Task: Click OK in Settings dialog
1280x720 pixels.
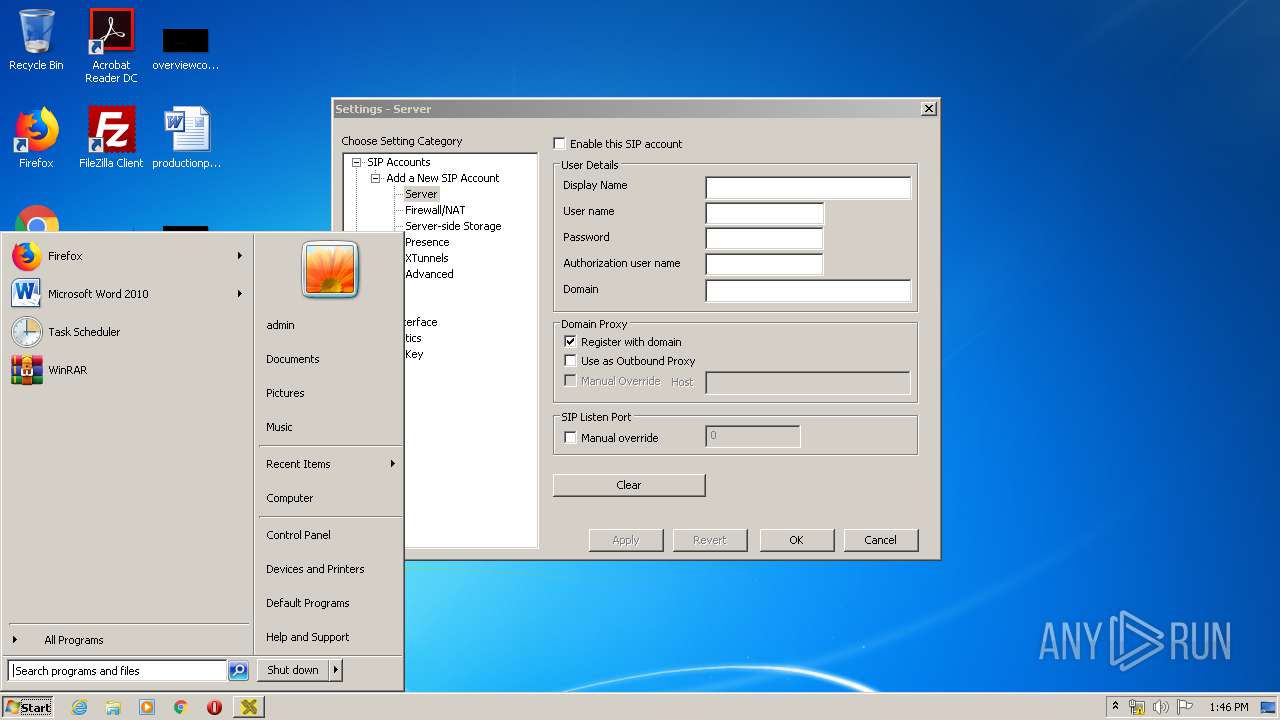Action: tap(796, 540)
